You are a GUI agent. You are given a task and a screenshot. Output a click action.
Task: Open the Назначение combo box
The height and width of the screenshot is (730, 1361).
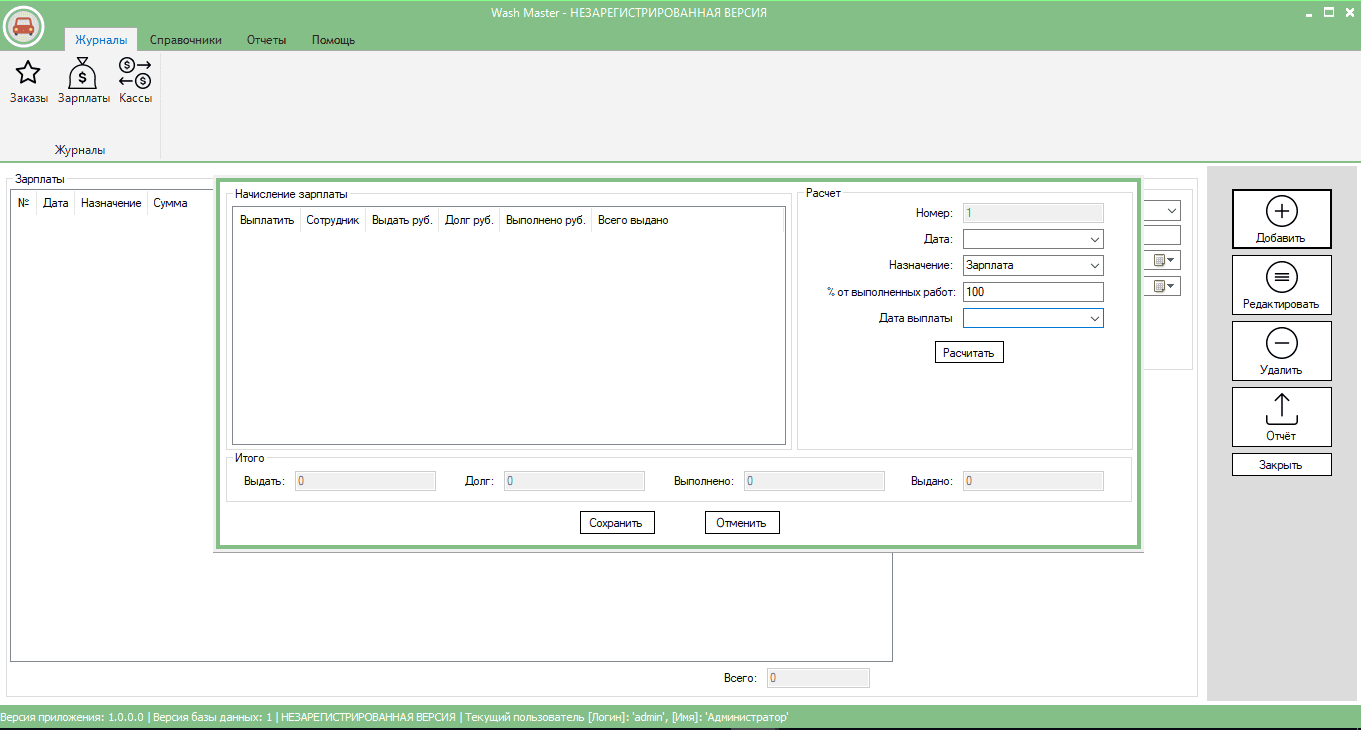(1033, 266)
